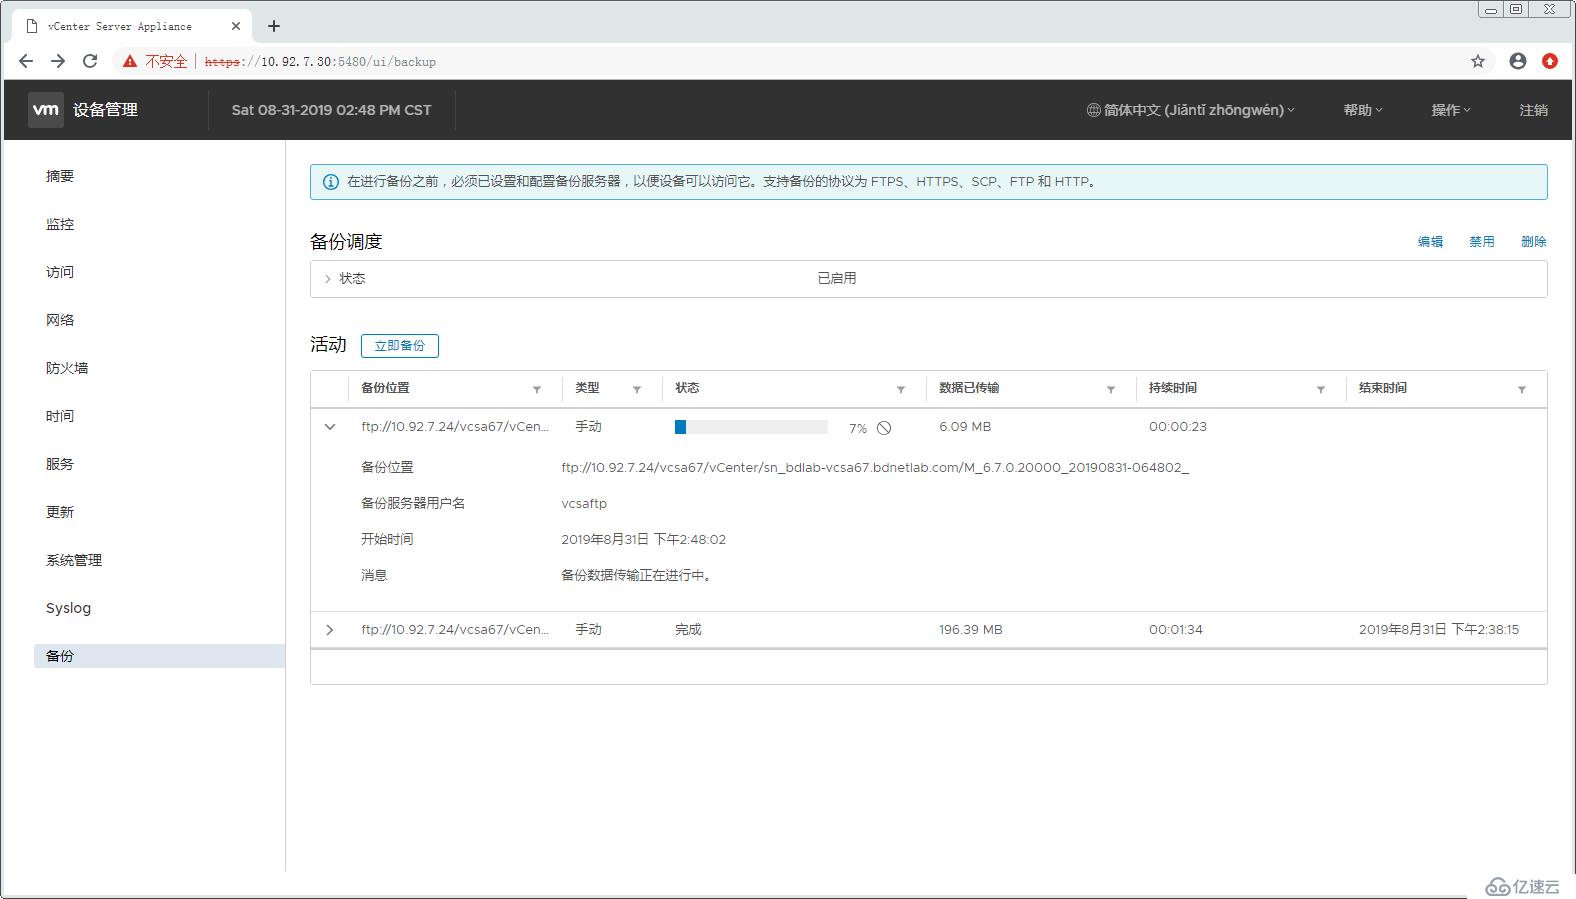Image resolution: width=1576 pixels, height=899 pixels.
Task: Open 网络 in the sidebar
Action: click(x=60, y=320)
